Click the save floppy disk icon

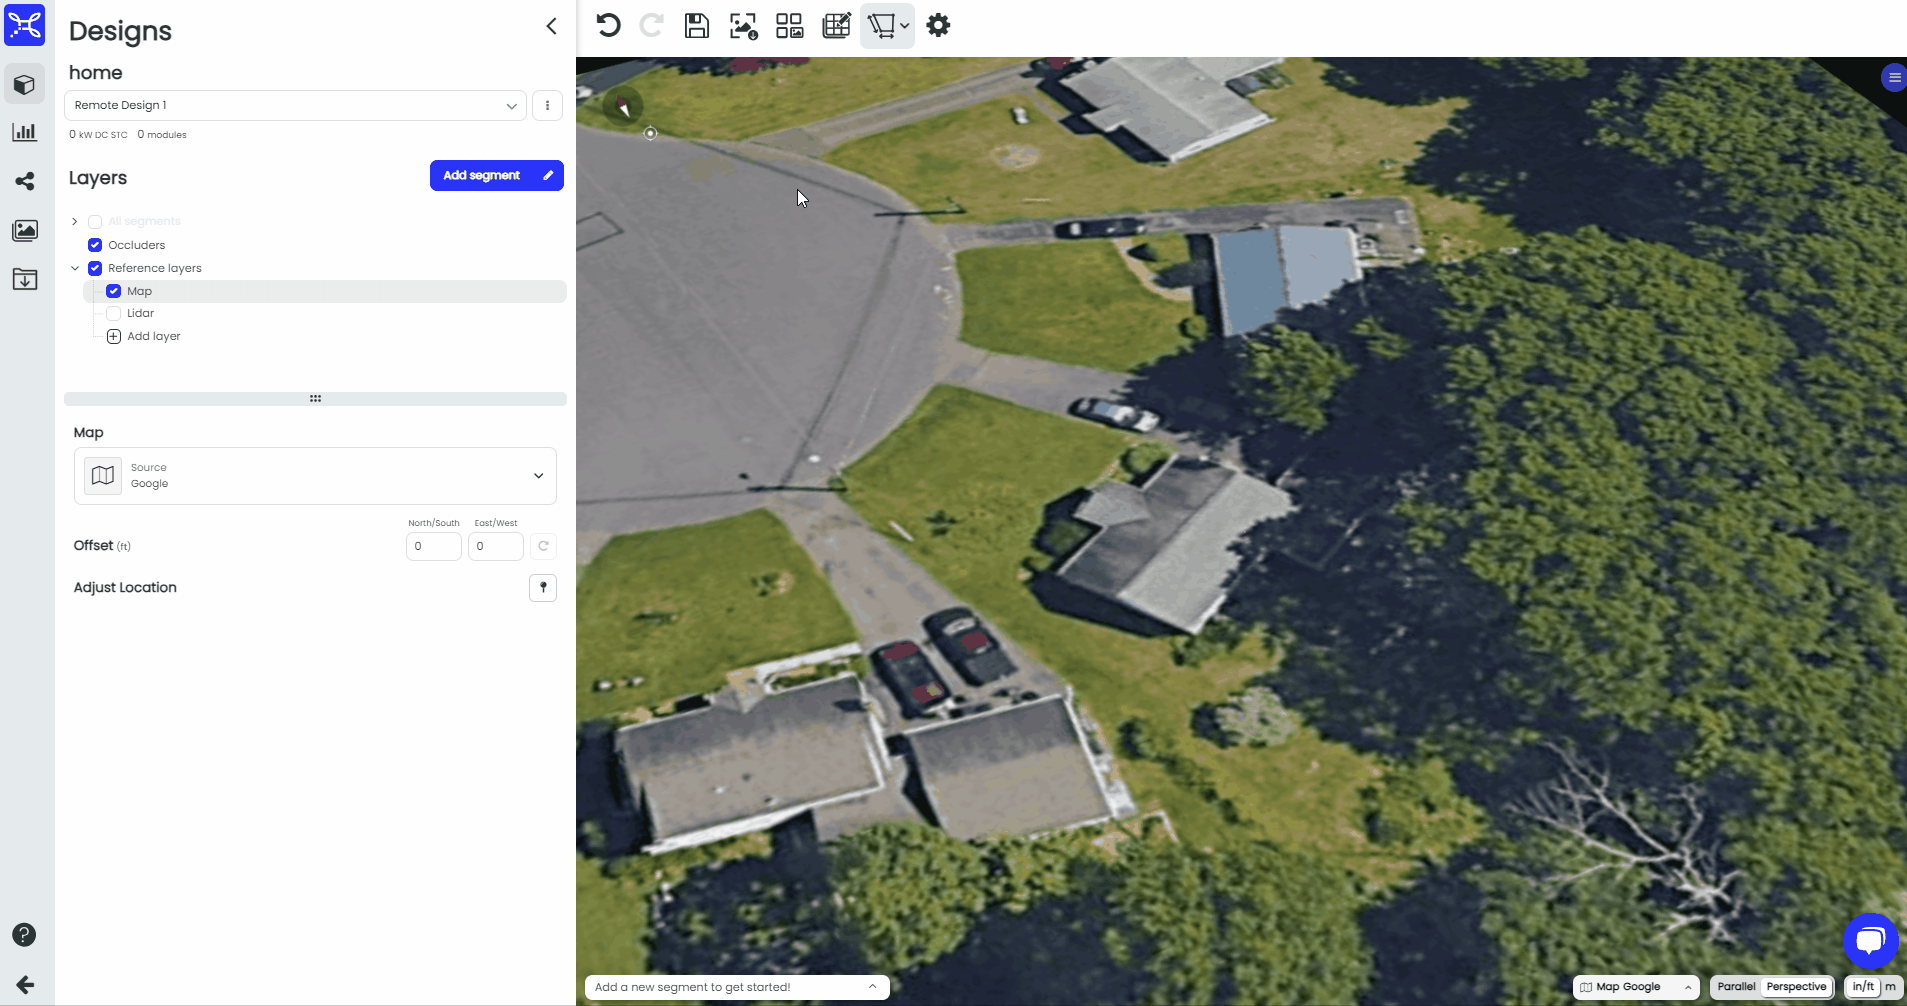pos(696,26)
